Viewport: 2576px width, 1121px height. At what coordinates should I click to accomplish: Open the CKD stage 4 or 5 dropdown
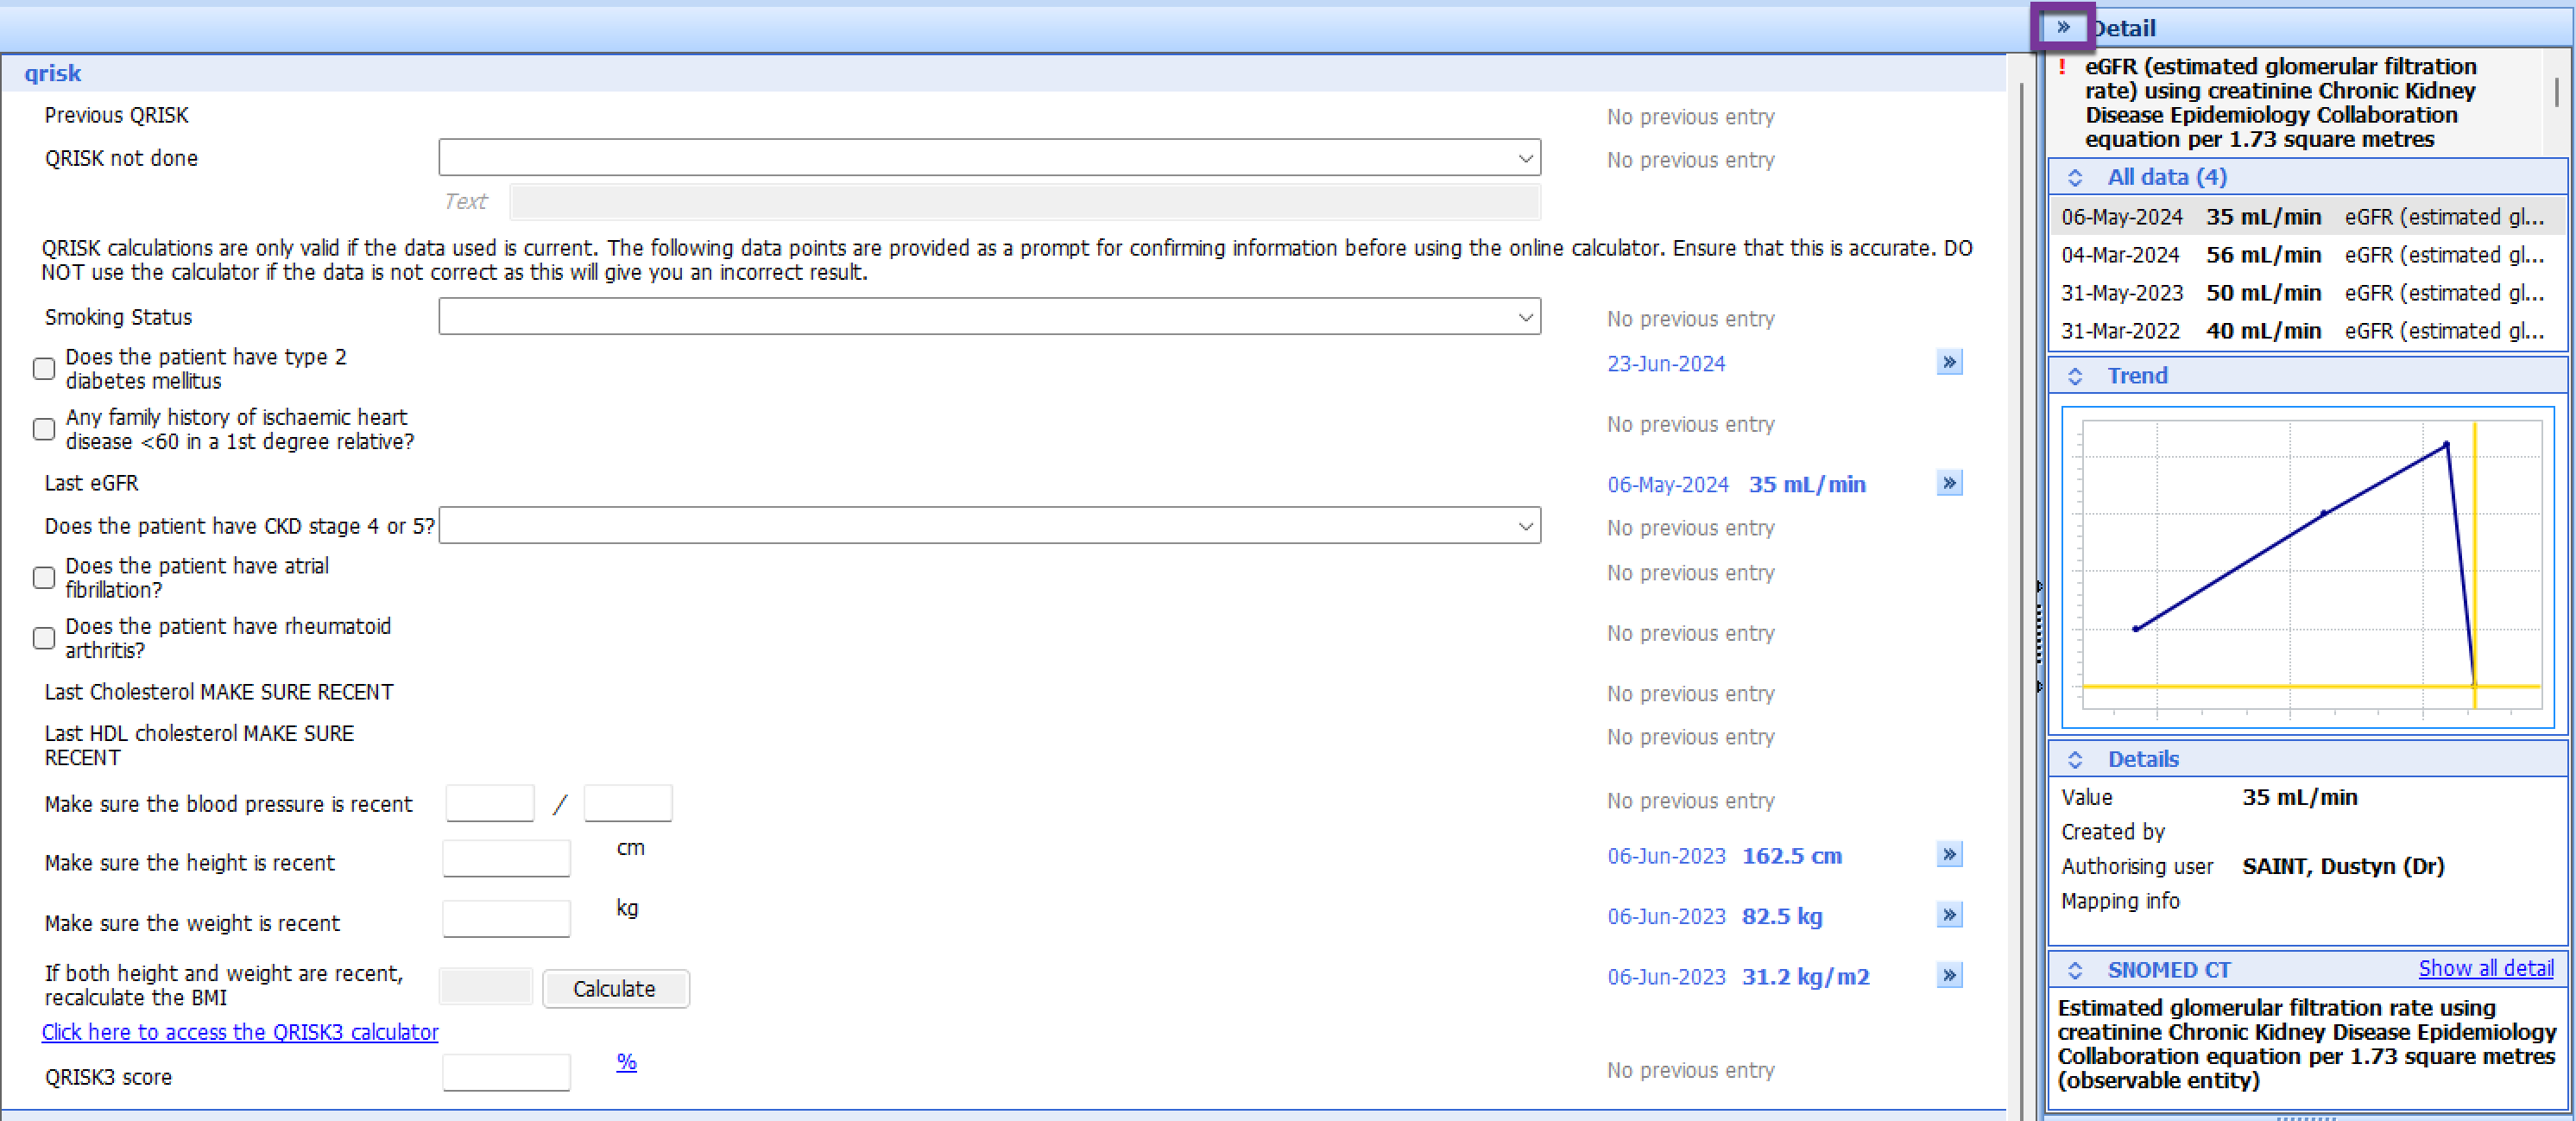(x=989, y=526)
